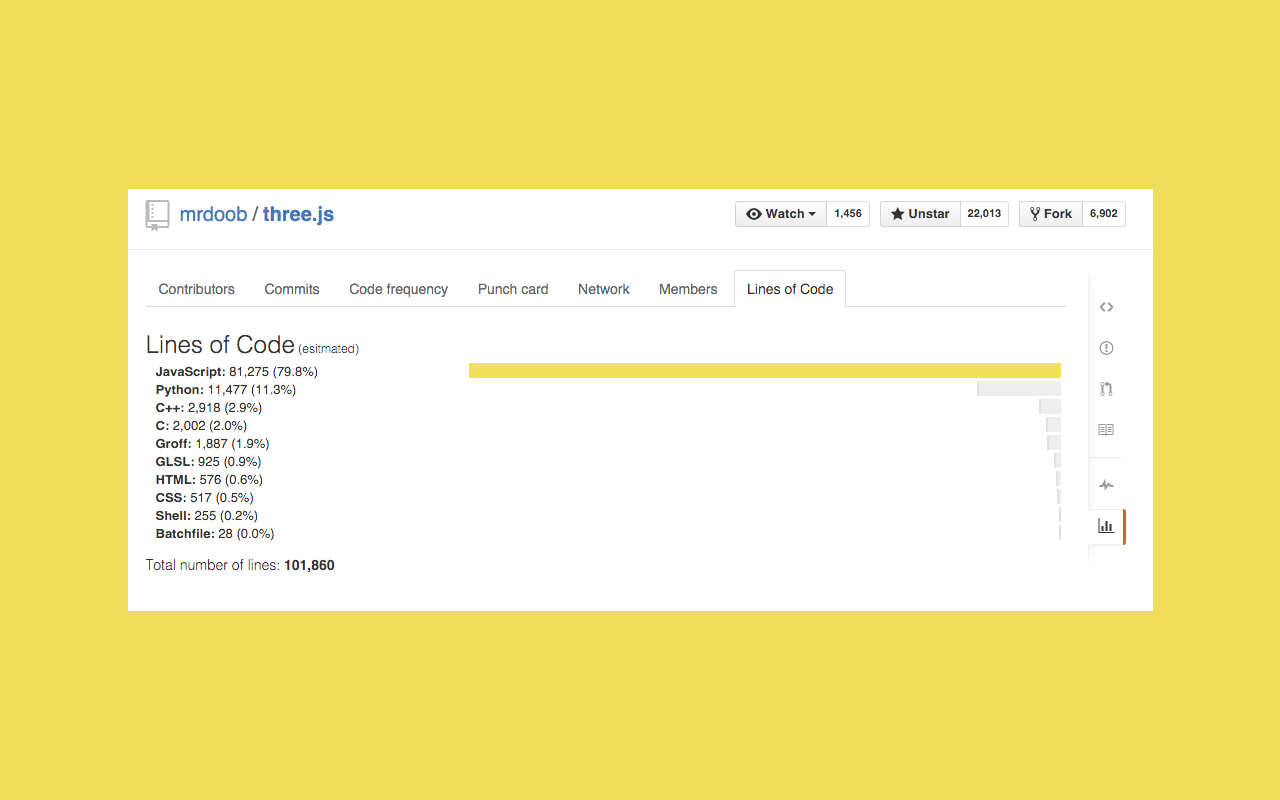Click the yellow JavaScript bar
This screenshot has width=1280, height=800.
764,371
